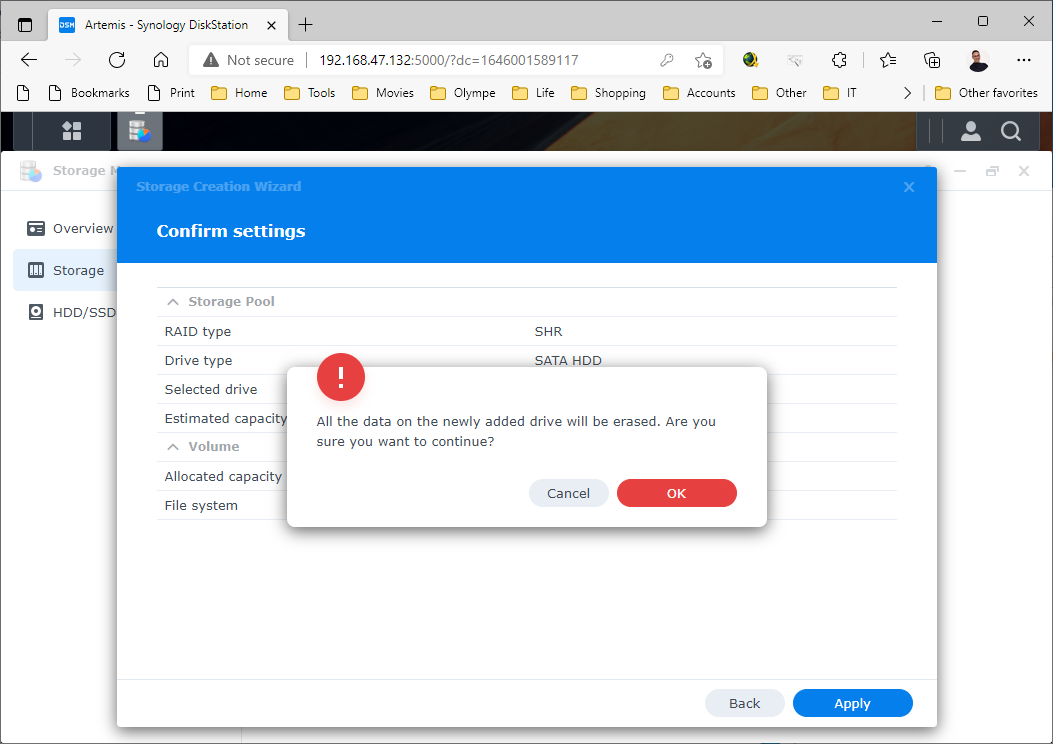
Task: Cancel the drive erase warning
Action: [568, 493]
